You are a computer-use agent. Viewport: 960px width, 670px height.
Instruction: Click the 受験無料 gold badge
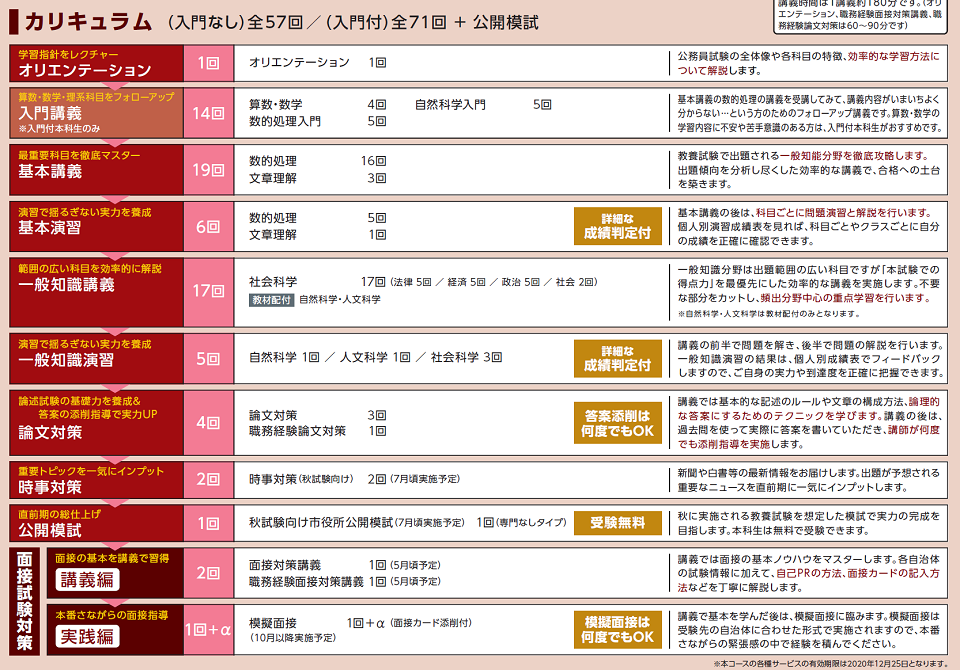click(x=617, y=523)
